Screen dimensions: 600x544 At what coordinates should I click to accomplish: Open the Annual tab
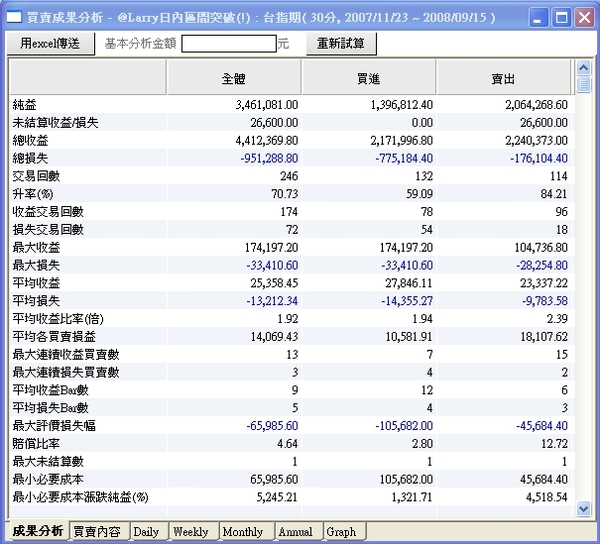pos(295,531)
